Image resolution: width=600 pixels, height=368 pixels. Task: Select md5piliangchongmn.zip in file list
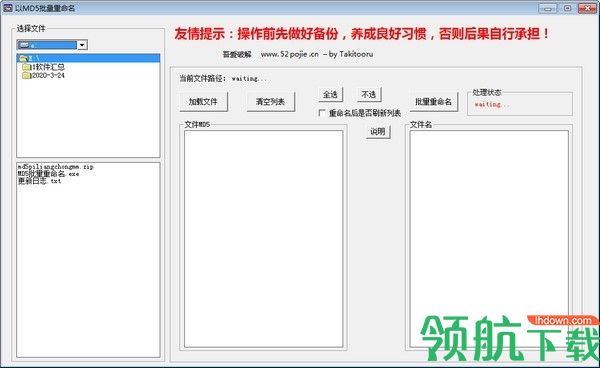click(55, 167)
